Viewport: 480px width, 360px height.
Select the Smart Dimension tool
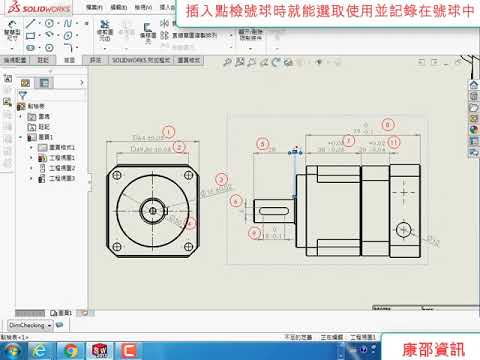point(12,30)
